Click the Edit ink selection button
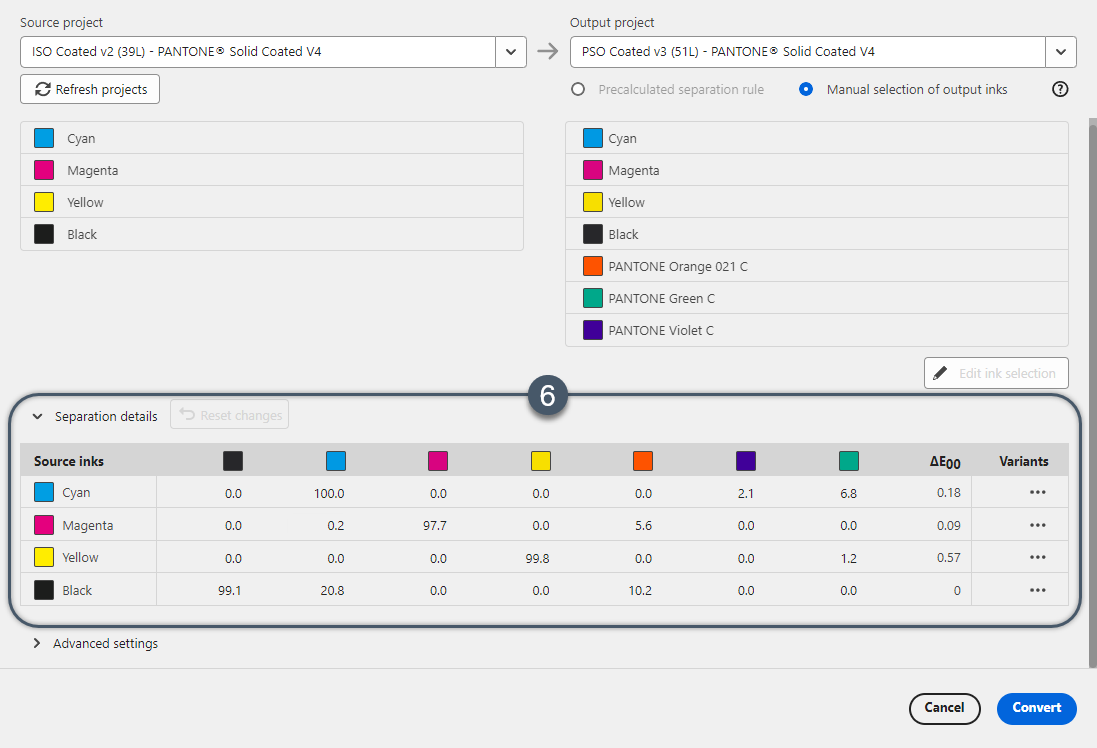The image size is (1097, 748). (x=996, y=373)
